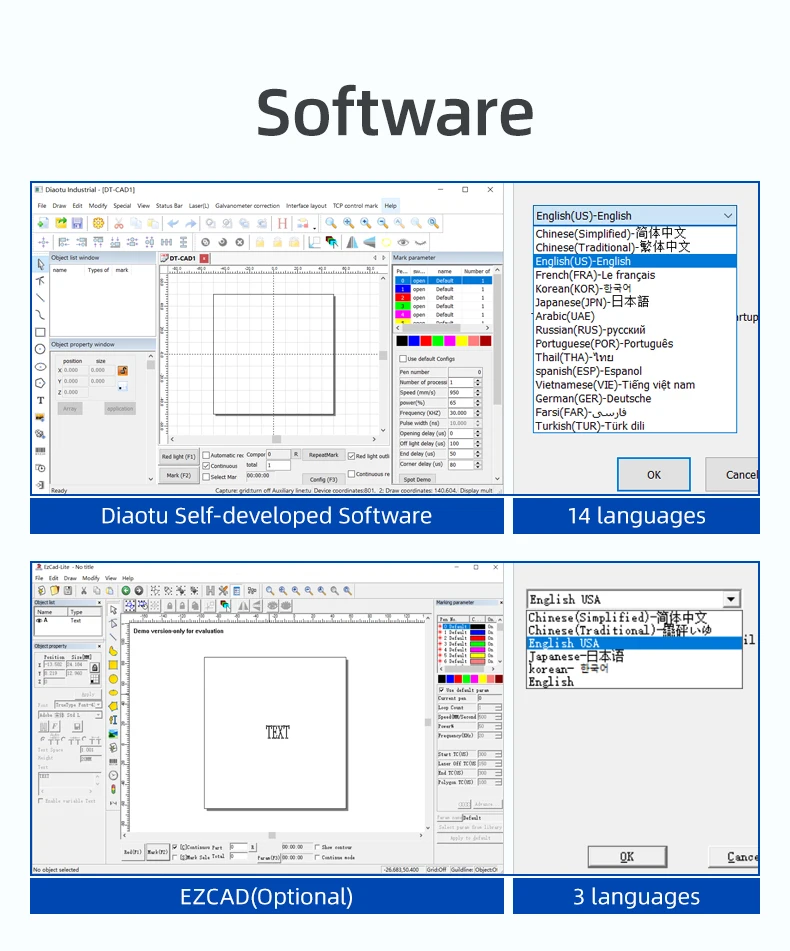Click the orange gear settings icon in Diaotu
This screenshot has width=790, height=951.
[98, 223]
